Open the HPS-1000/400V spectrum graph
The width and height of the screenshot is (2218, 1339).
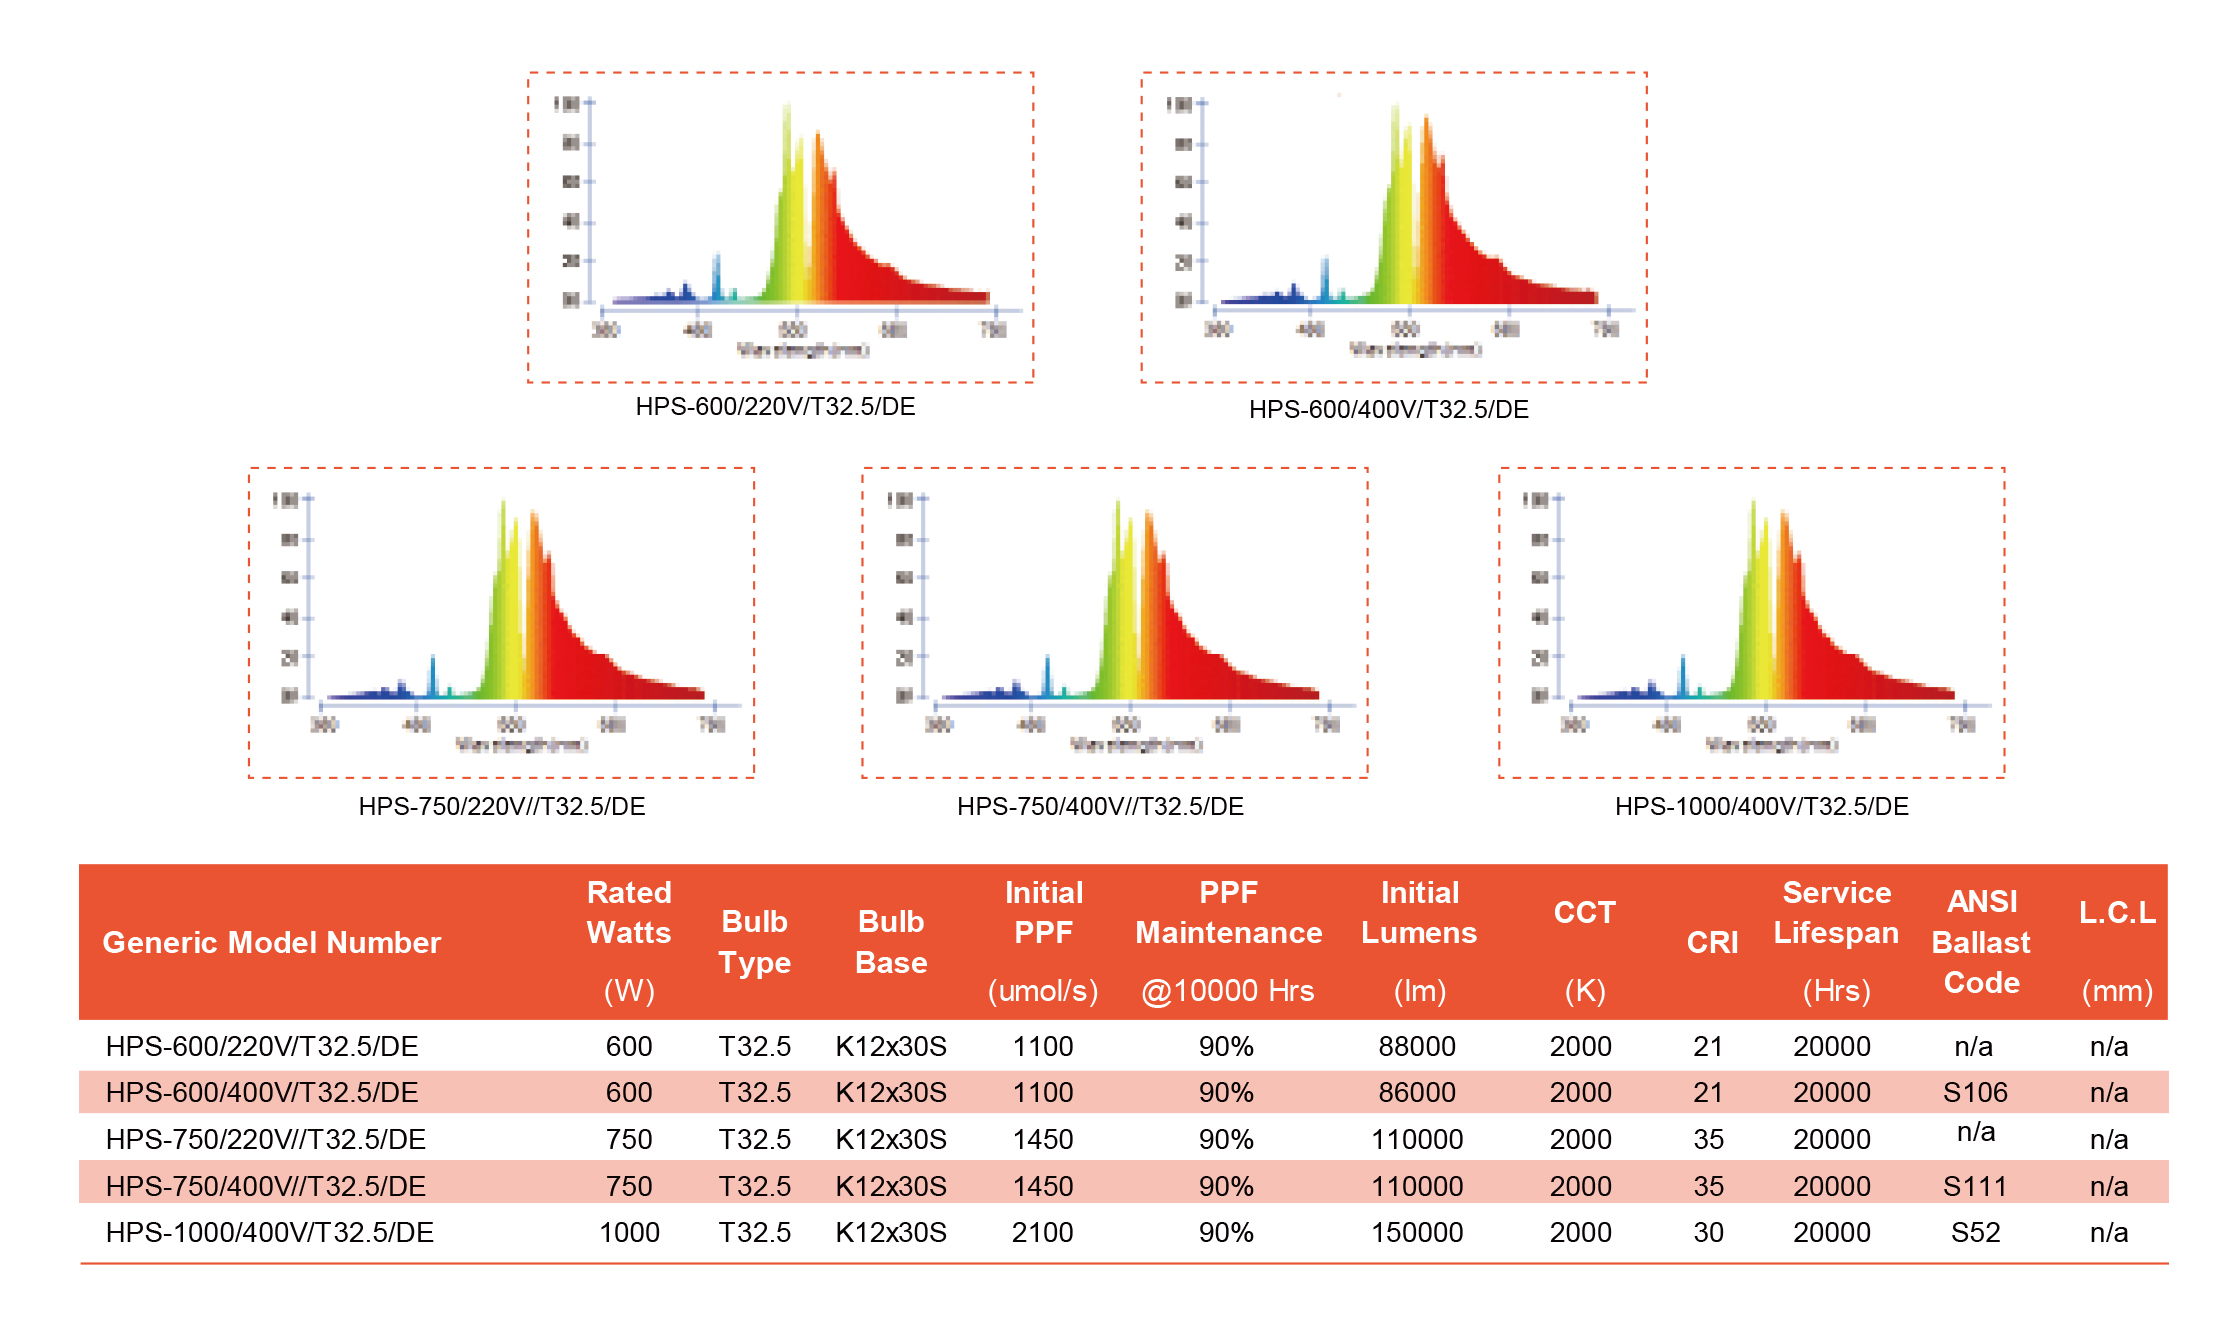click(1751, 622)
